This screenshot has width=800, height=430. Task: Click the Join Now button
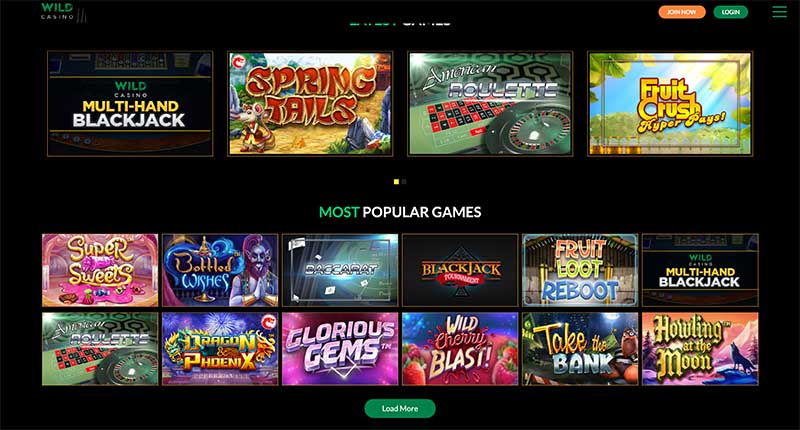(682, 12)
